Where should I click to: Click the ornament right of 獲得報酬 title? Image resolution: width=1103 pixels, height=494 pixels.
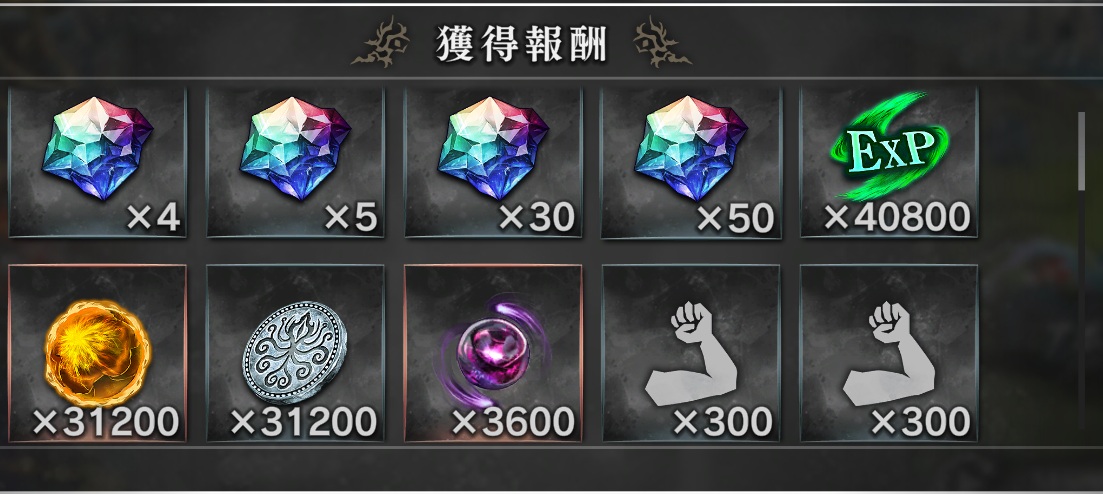[x=661, y=46]
